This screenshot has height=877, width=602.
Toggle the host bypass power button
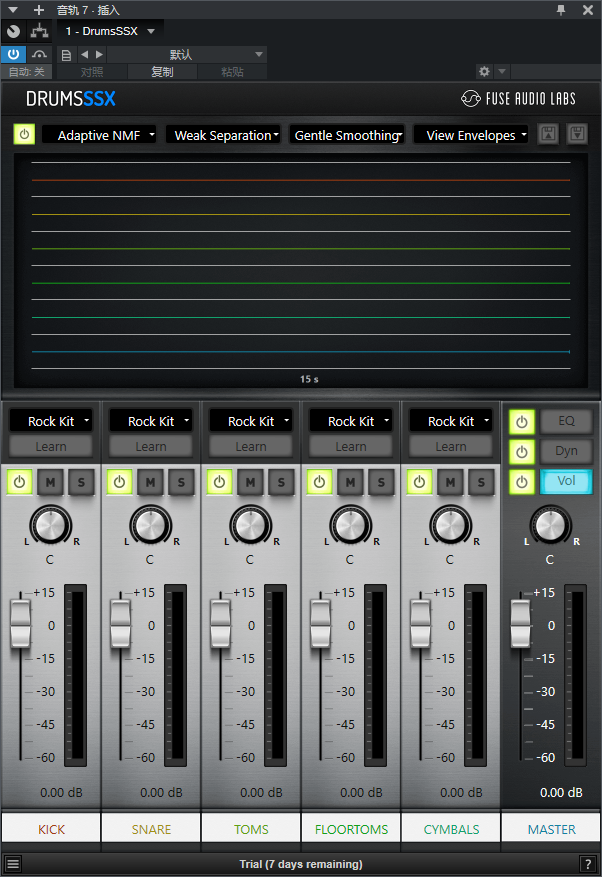(13, 54)
